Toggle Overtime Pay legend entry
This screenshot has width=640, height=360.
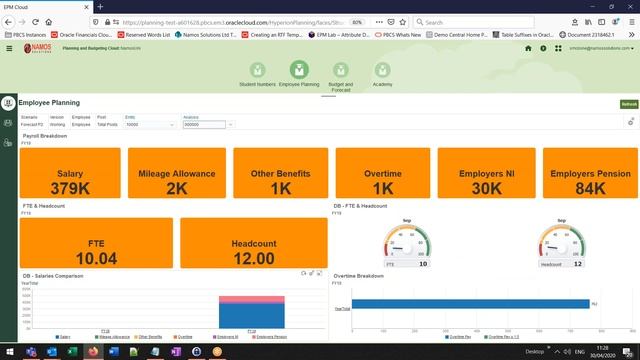[458, 337]
